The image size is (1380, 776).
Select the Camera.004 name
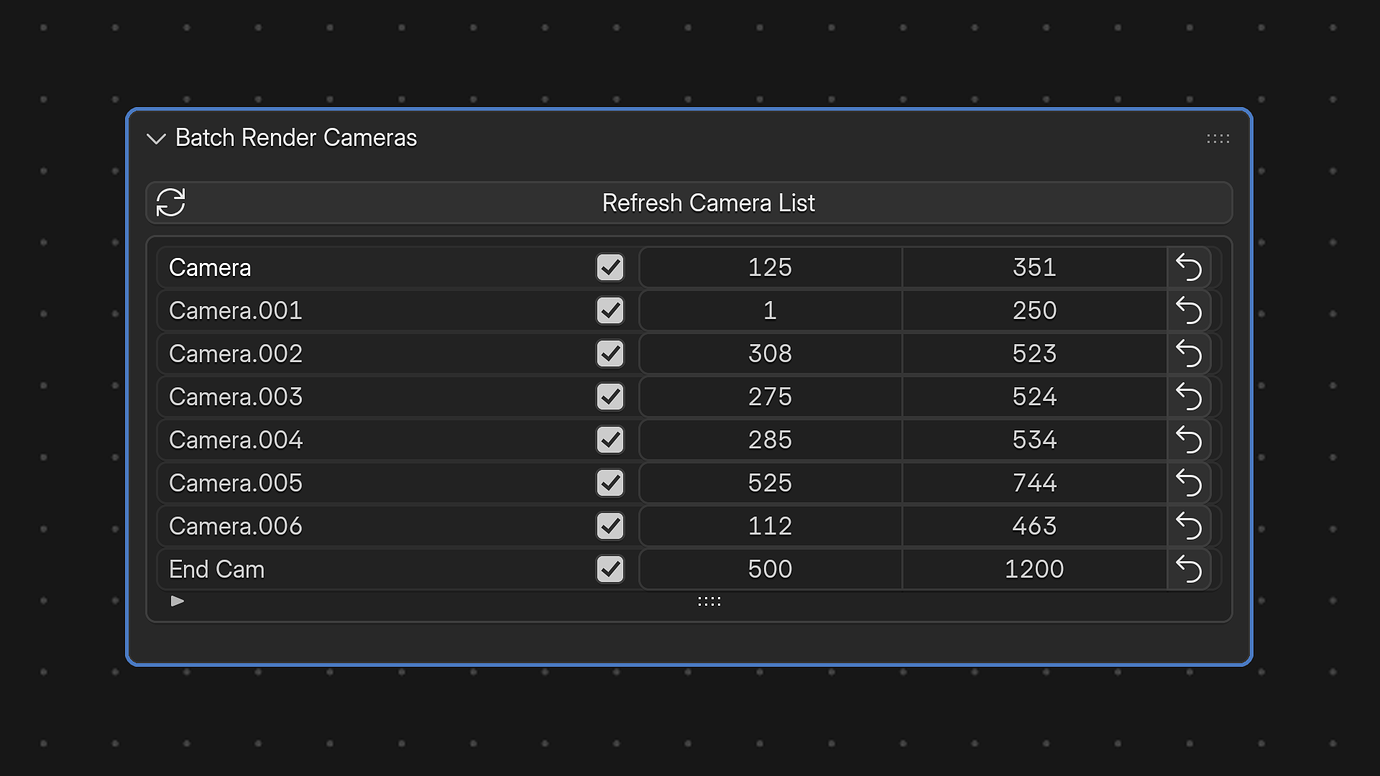pos(236,440)
